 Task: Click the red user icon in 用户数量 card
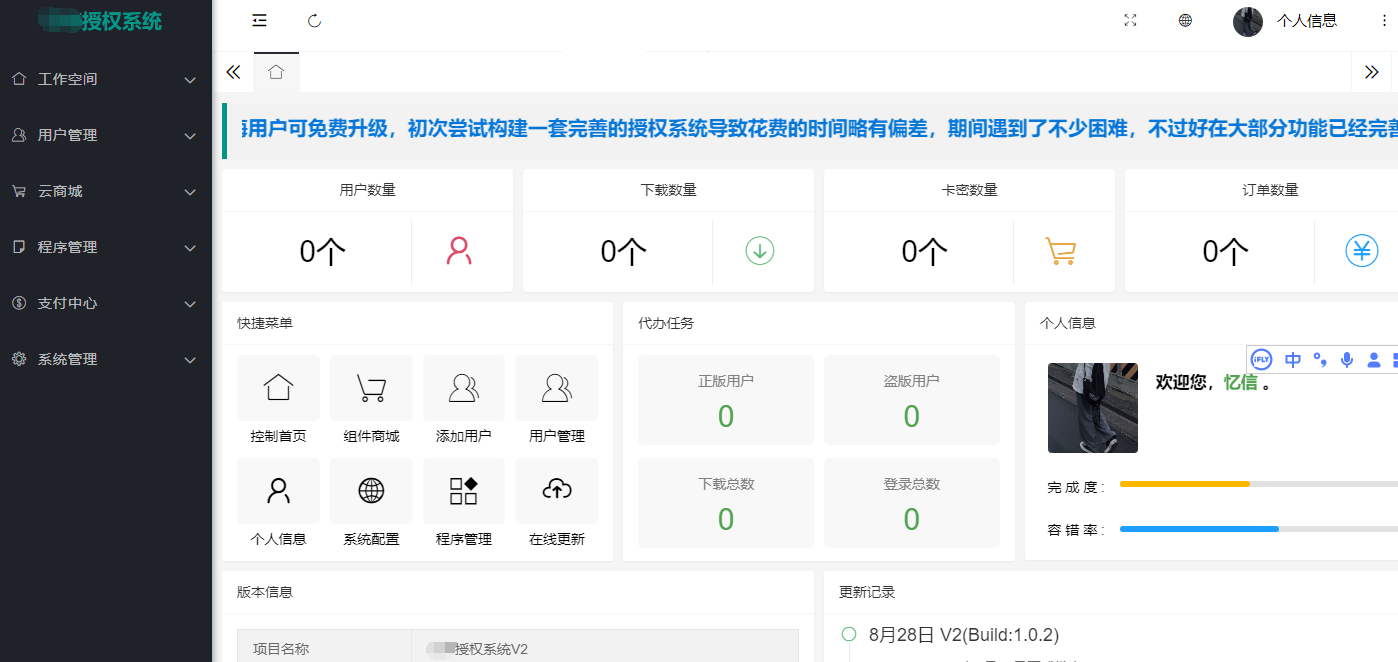(459, 251)
